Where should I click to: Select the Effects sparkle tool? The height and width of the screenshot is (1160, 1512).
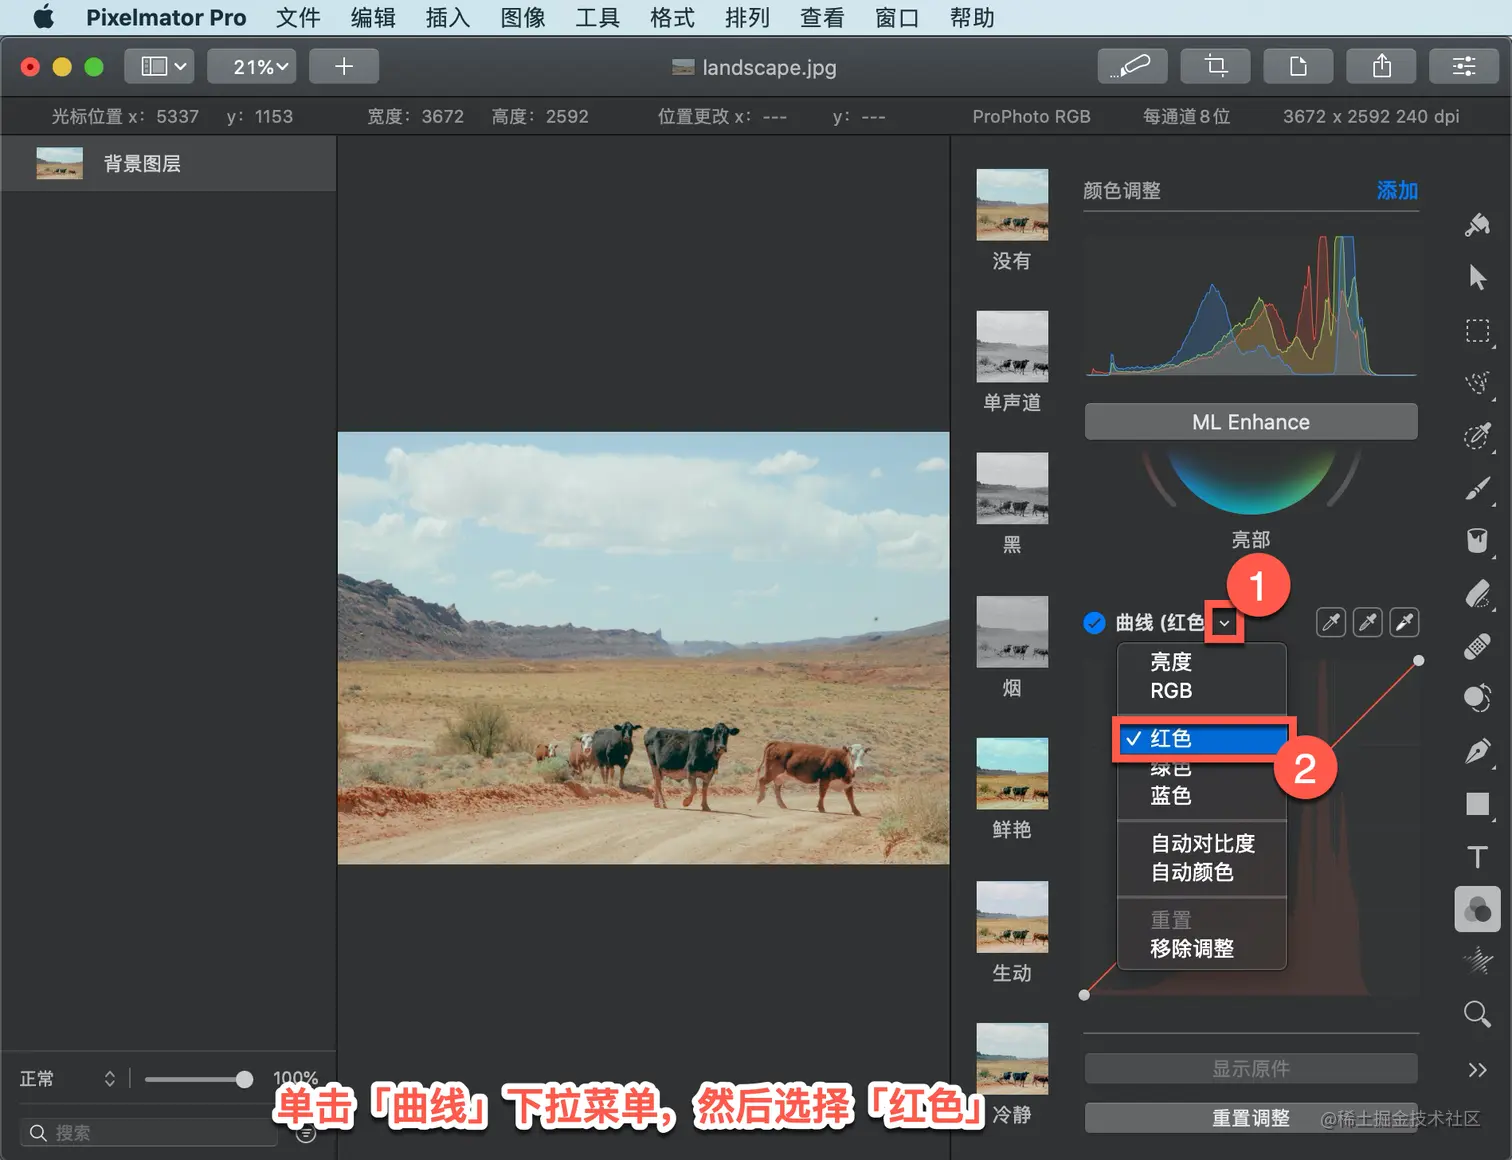(1477, 961)
